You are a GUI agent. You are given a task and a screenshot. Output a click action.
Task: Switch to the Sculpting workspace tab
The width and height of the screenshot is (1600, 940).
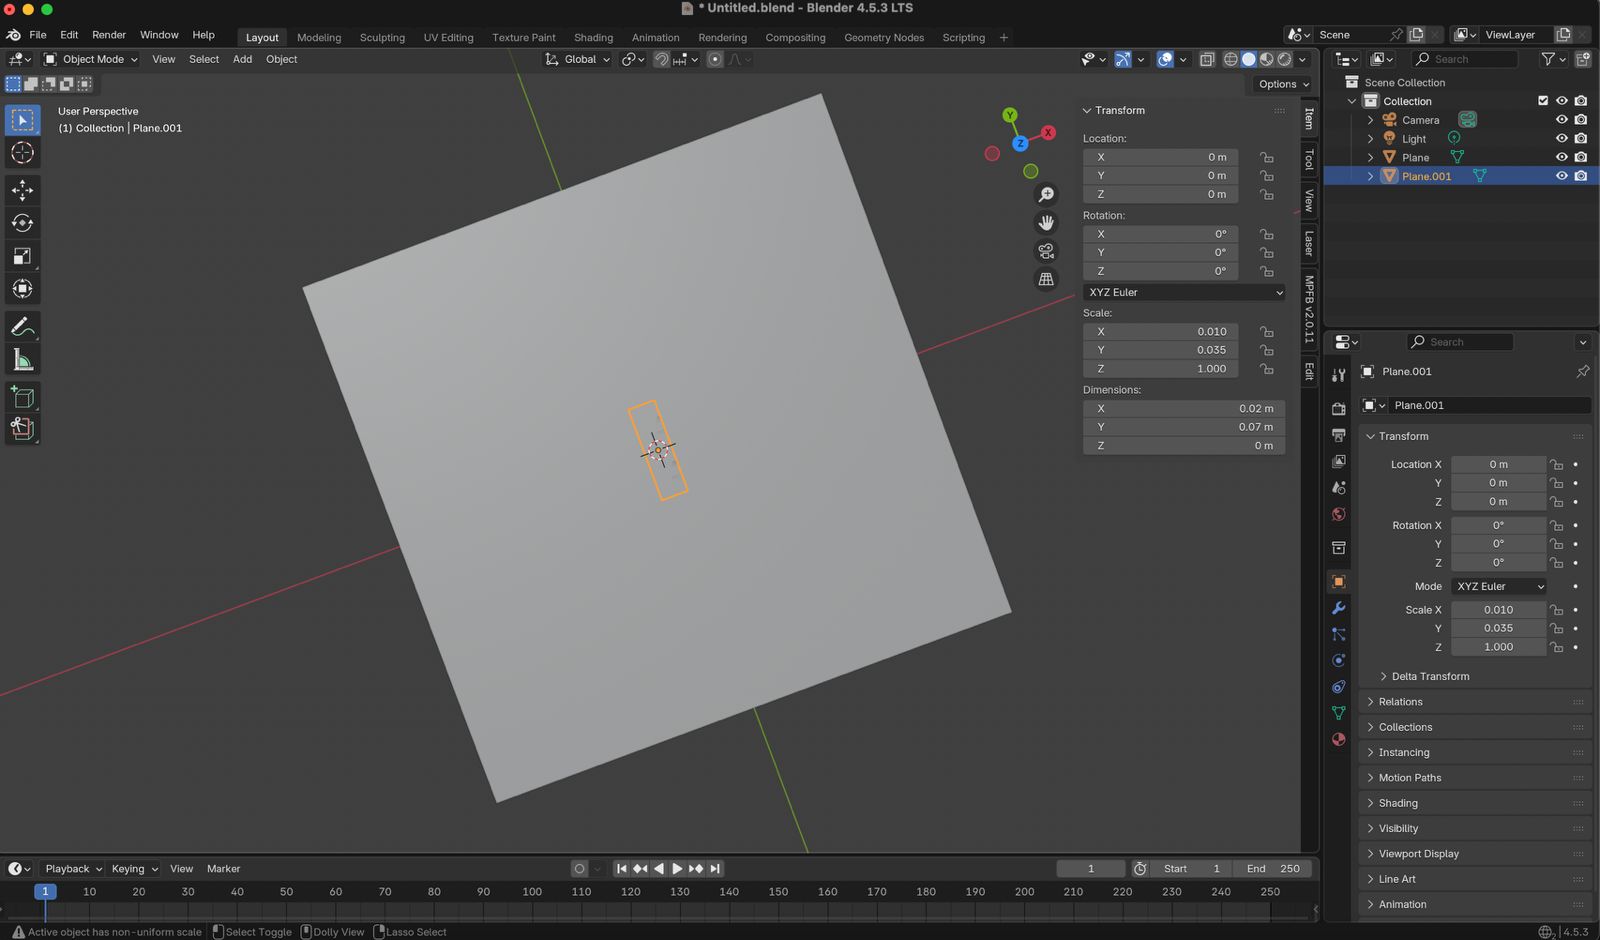(x=382, y=37)
